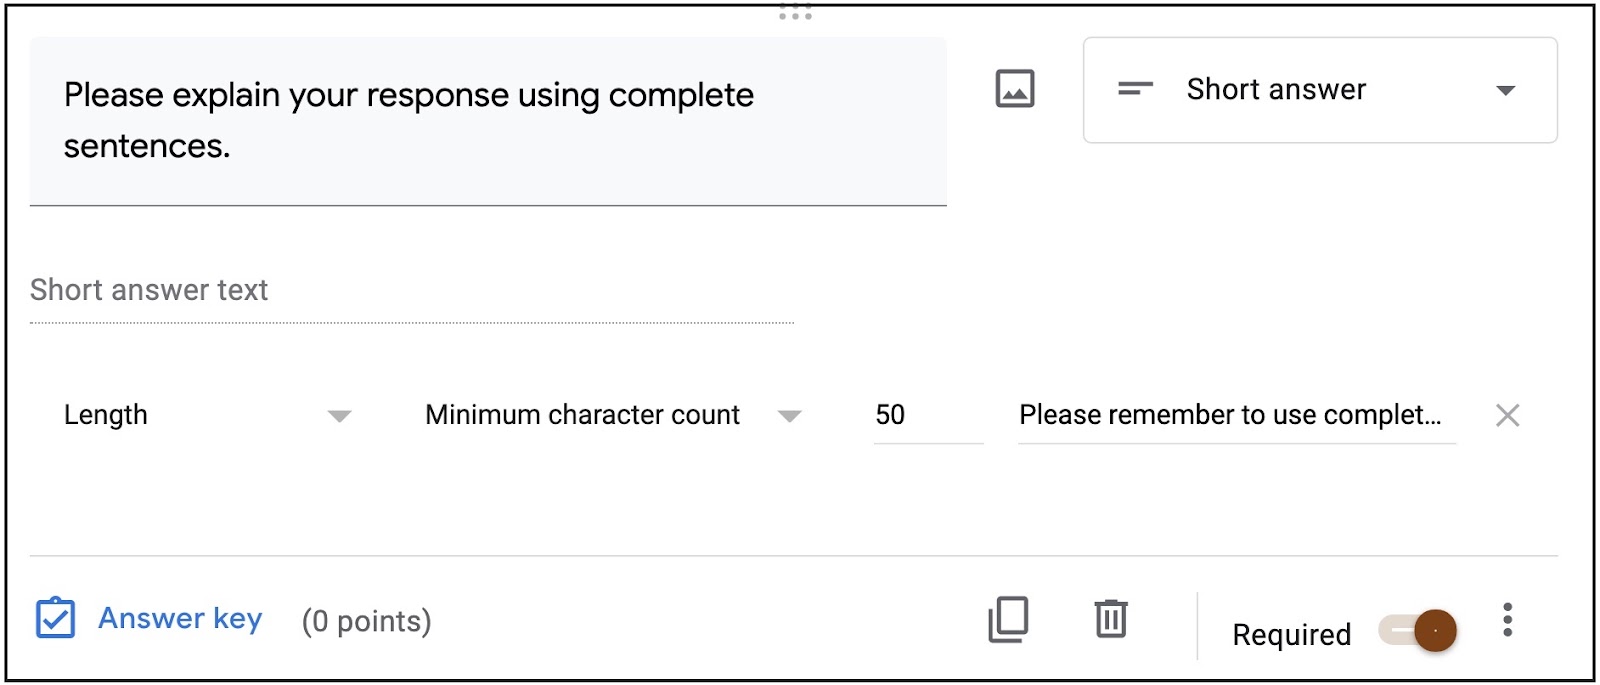Add an image to the question
This screenshot has width=1600, height=685.
[x=1014, y=89]
